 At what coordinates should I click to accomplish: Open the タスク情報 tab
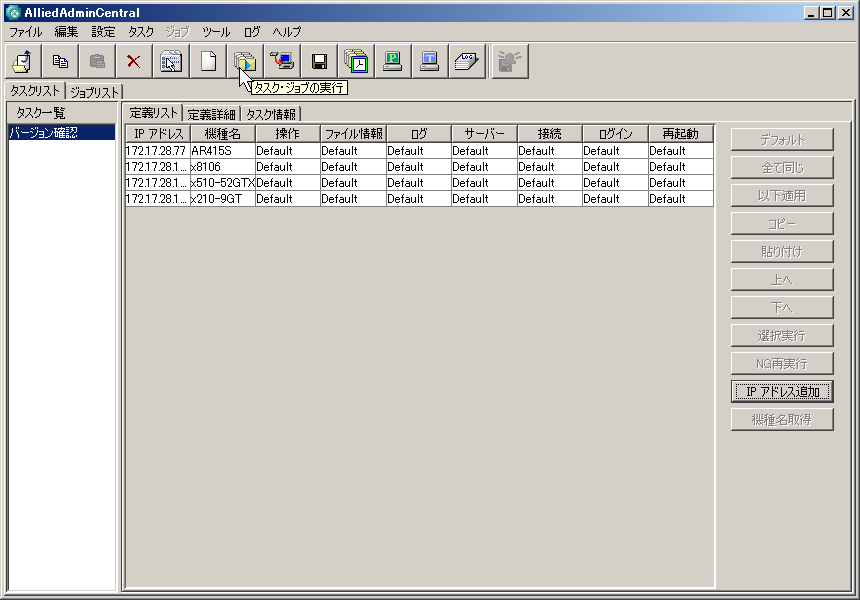[x=271, y=114]
